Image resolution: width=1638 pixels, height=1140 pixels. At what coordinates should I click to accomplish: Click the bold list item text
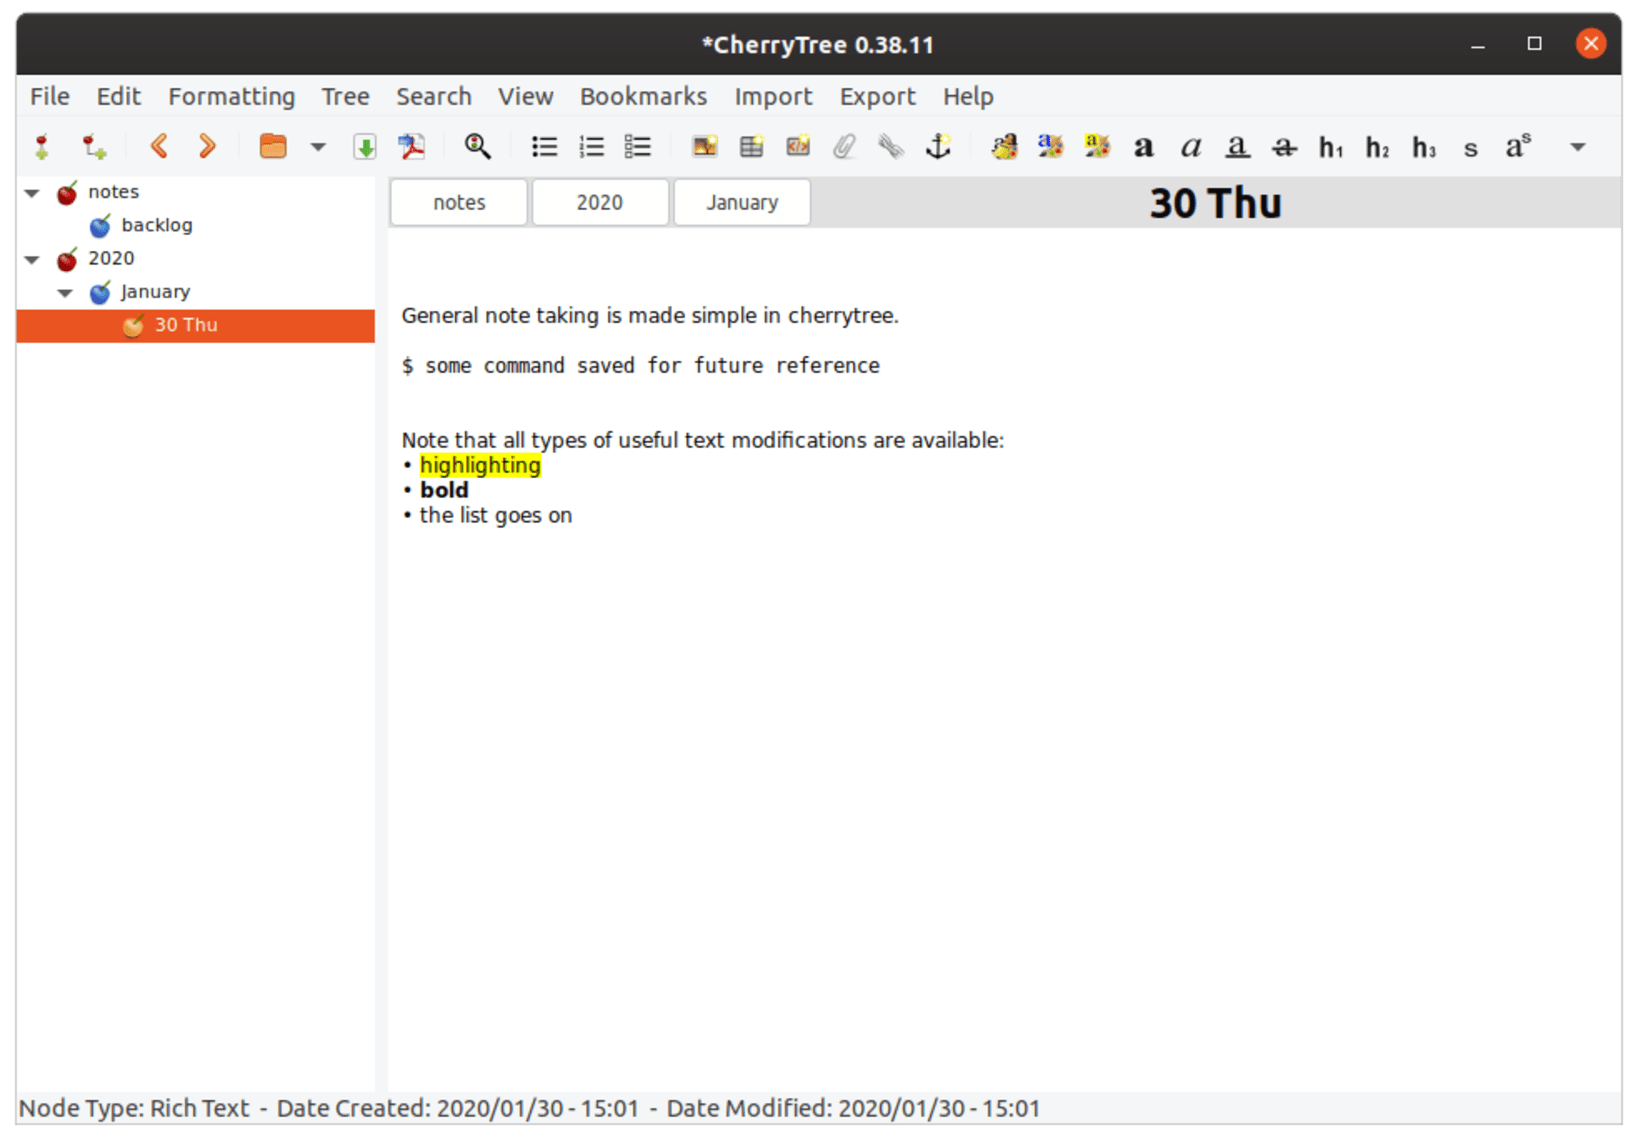point(444,490)
